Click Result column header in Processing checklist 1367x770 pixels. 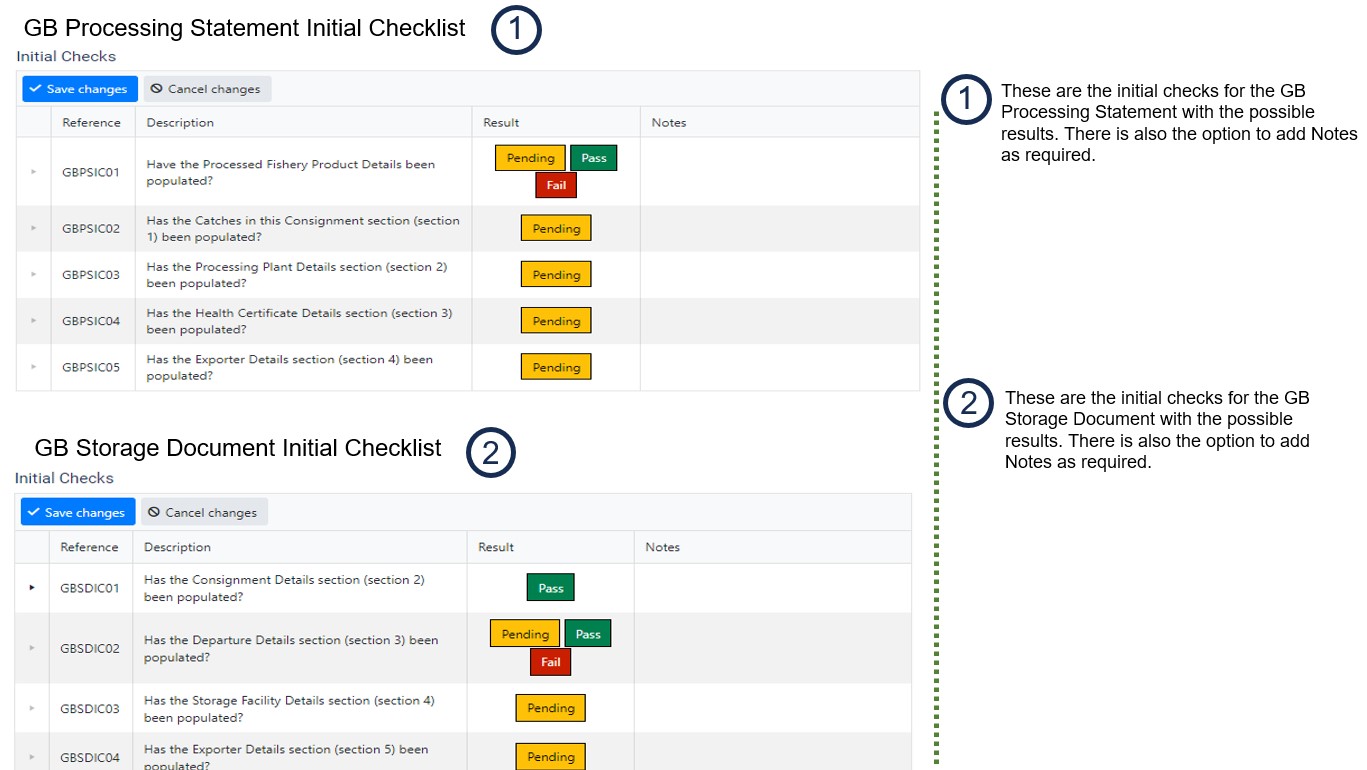[x=501, y=123]
